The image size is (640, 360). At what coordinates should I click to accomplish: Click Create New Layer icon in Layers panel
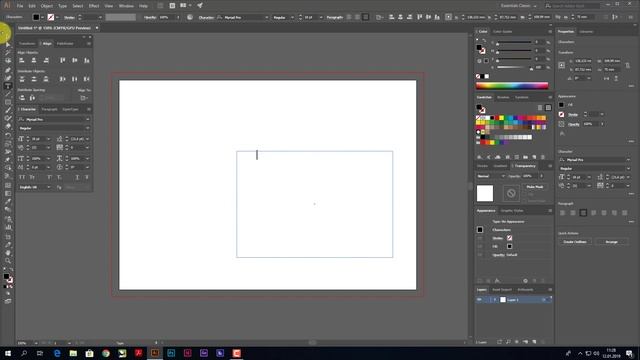tap(534, 342)
